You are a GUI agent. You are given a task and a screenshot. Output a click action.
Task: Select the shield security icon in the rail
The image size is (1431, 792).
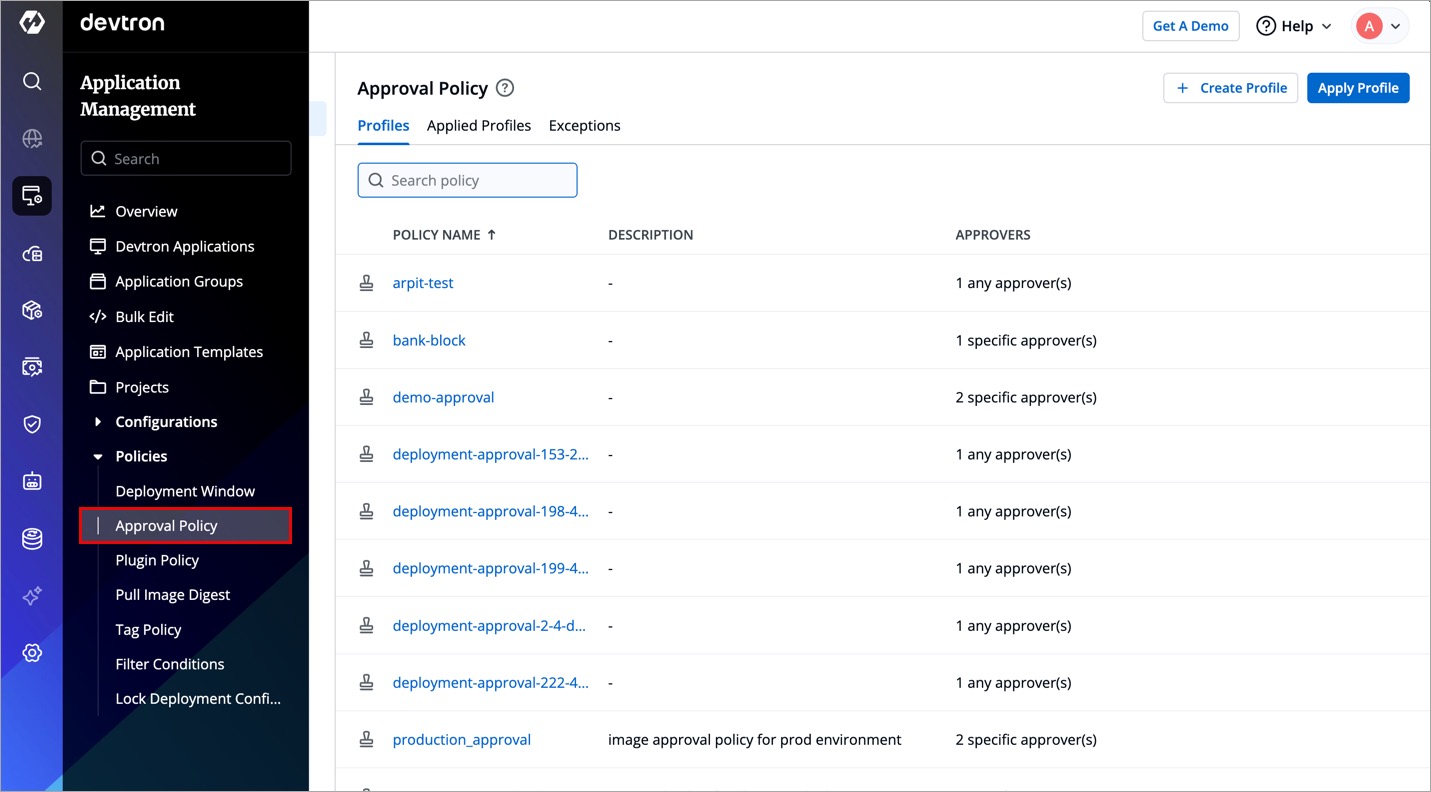(32, 424)
